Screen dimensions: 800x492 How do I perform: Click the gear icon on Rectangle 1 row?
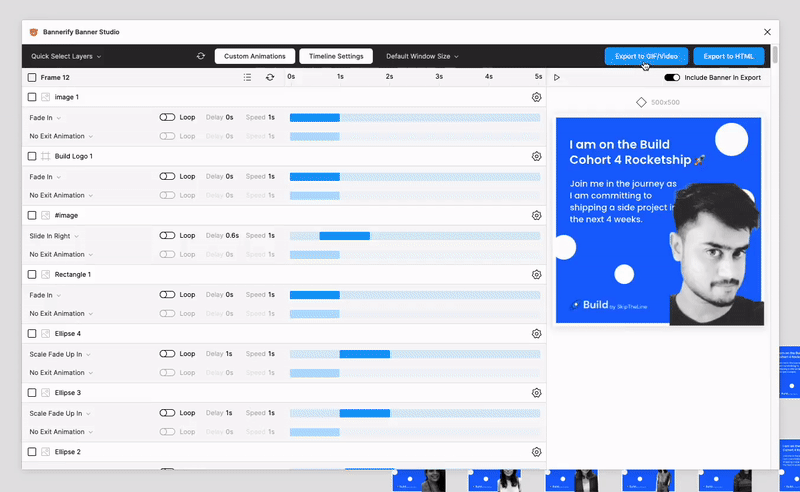536,274
